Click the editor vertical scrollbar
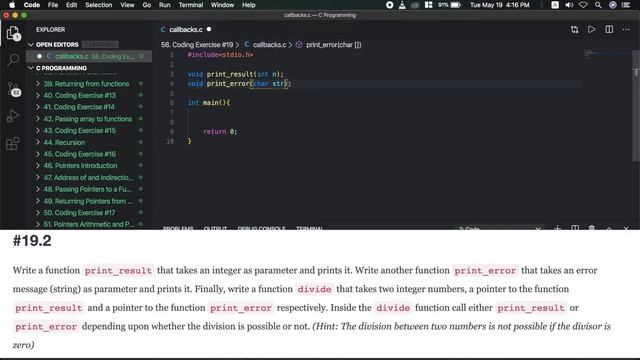 (636, 106)
